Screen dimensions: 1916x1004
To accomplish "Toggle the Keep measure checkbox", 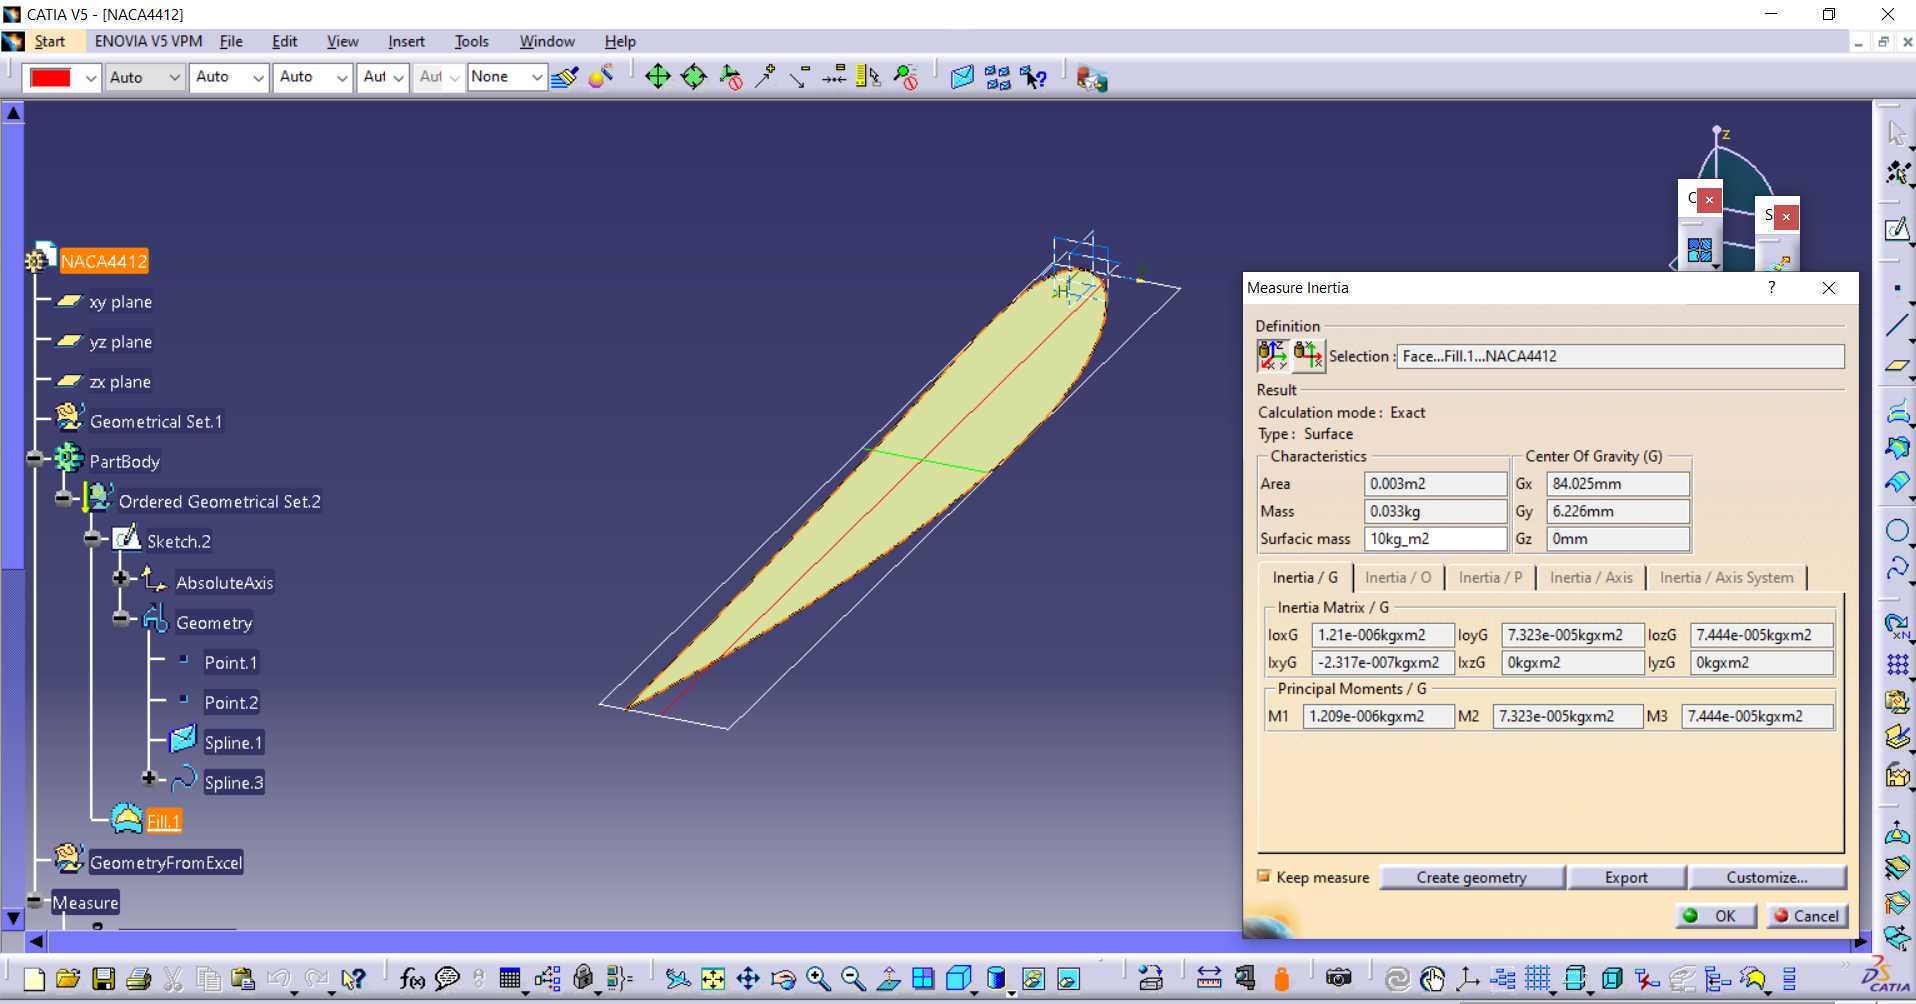I will pyautogui.click(x=1264, y=877).
